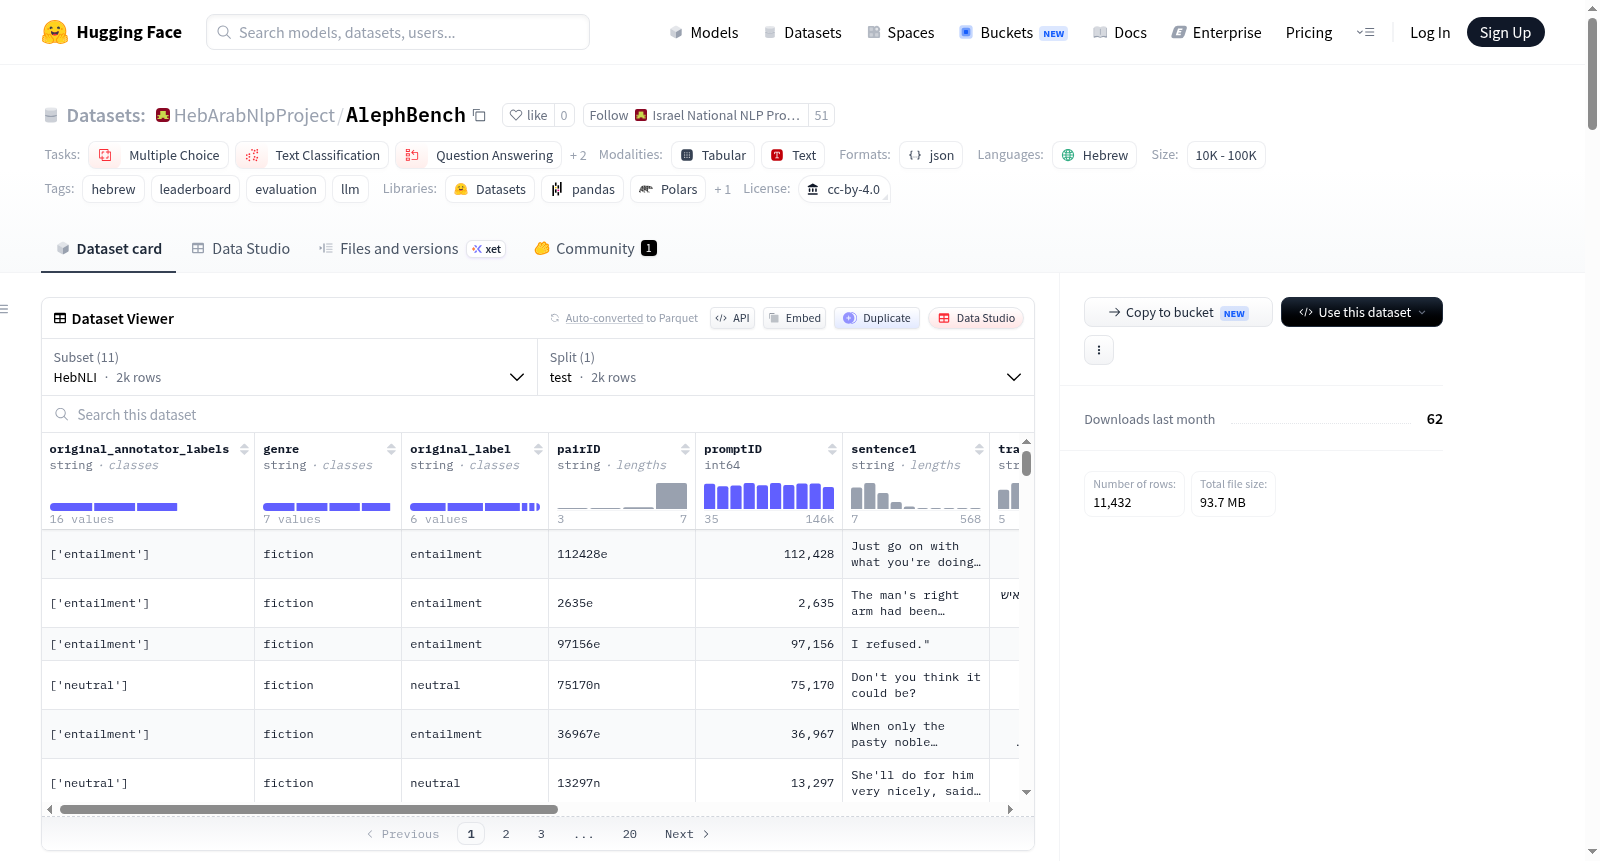Expand the Split test dropdown
Viewport: 1600px width, 861px height.
point(785,367)
